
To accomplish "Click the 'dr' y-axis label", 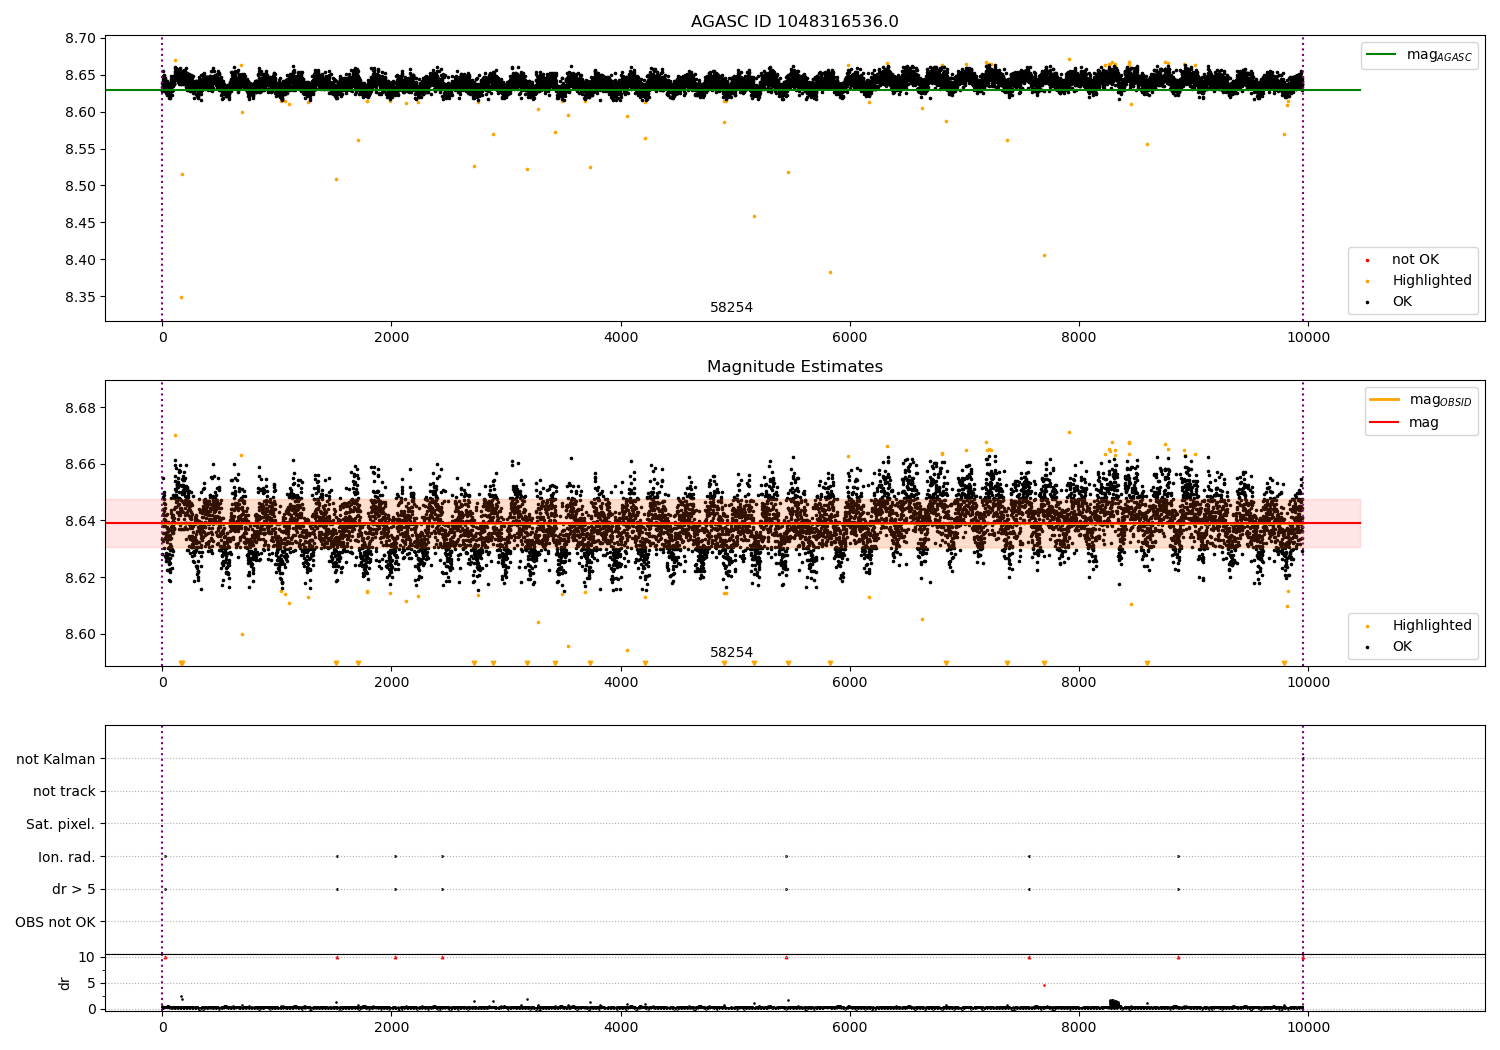I will 65,983.
